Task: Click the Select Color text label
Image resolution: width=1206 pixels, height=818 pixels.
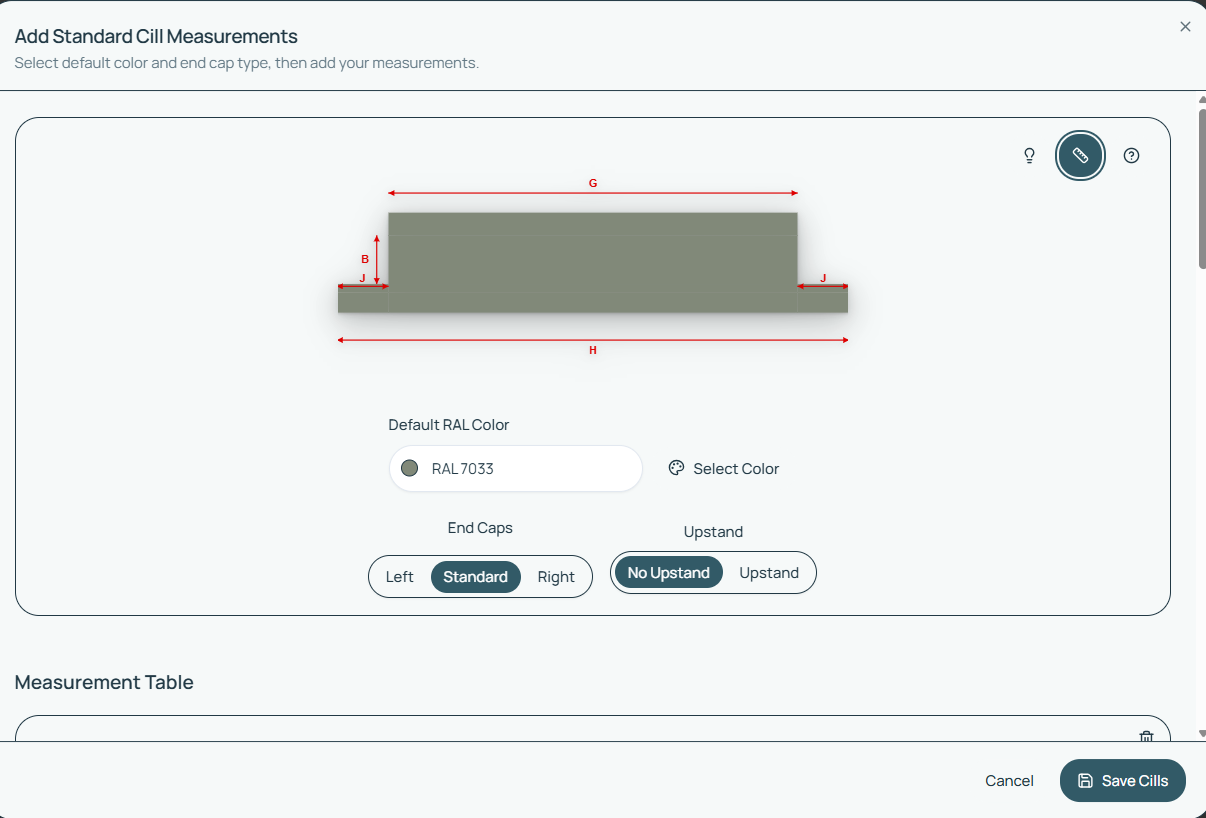Action: pyautogui.click(x=736, y=469)
